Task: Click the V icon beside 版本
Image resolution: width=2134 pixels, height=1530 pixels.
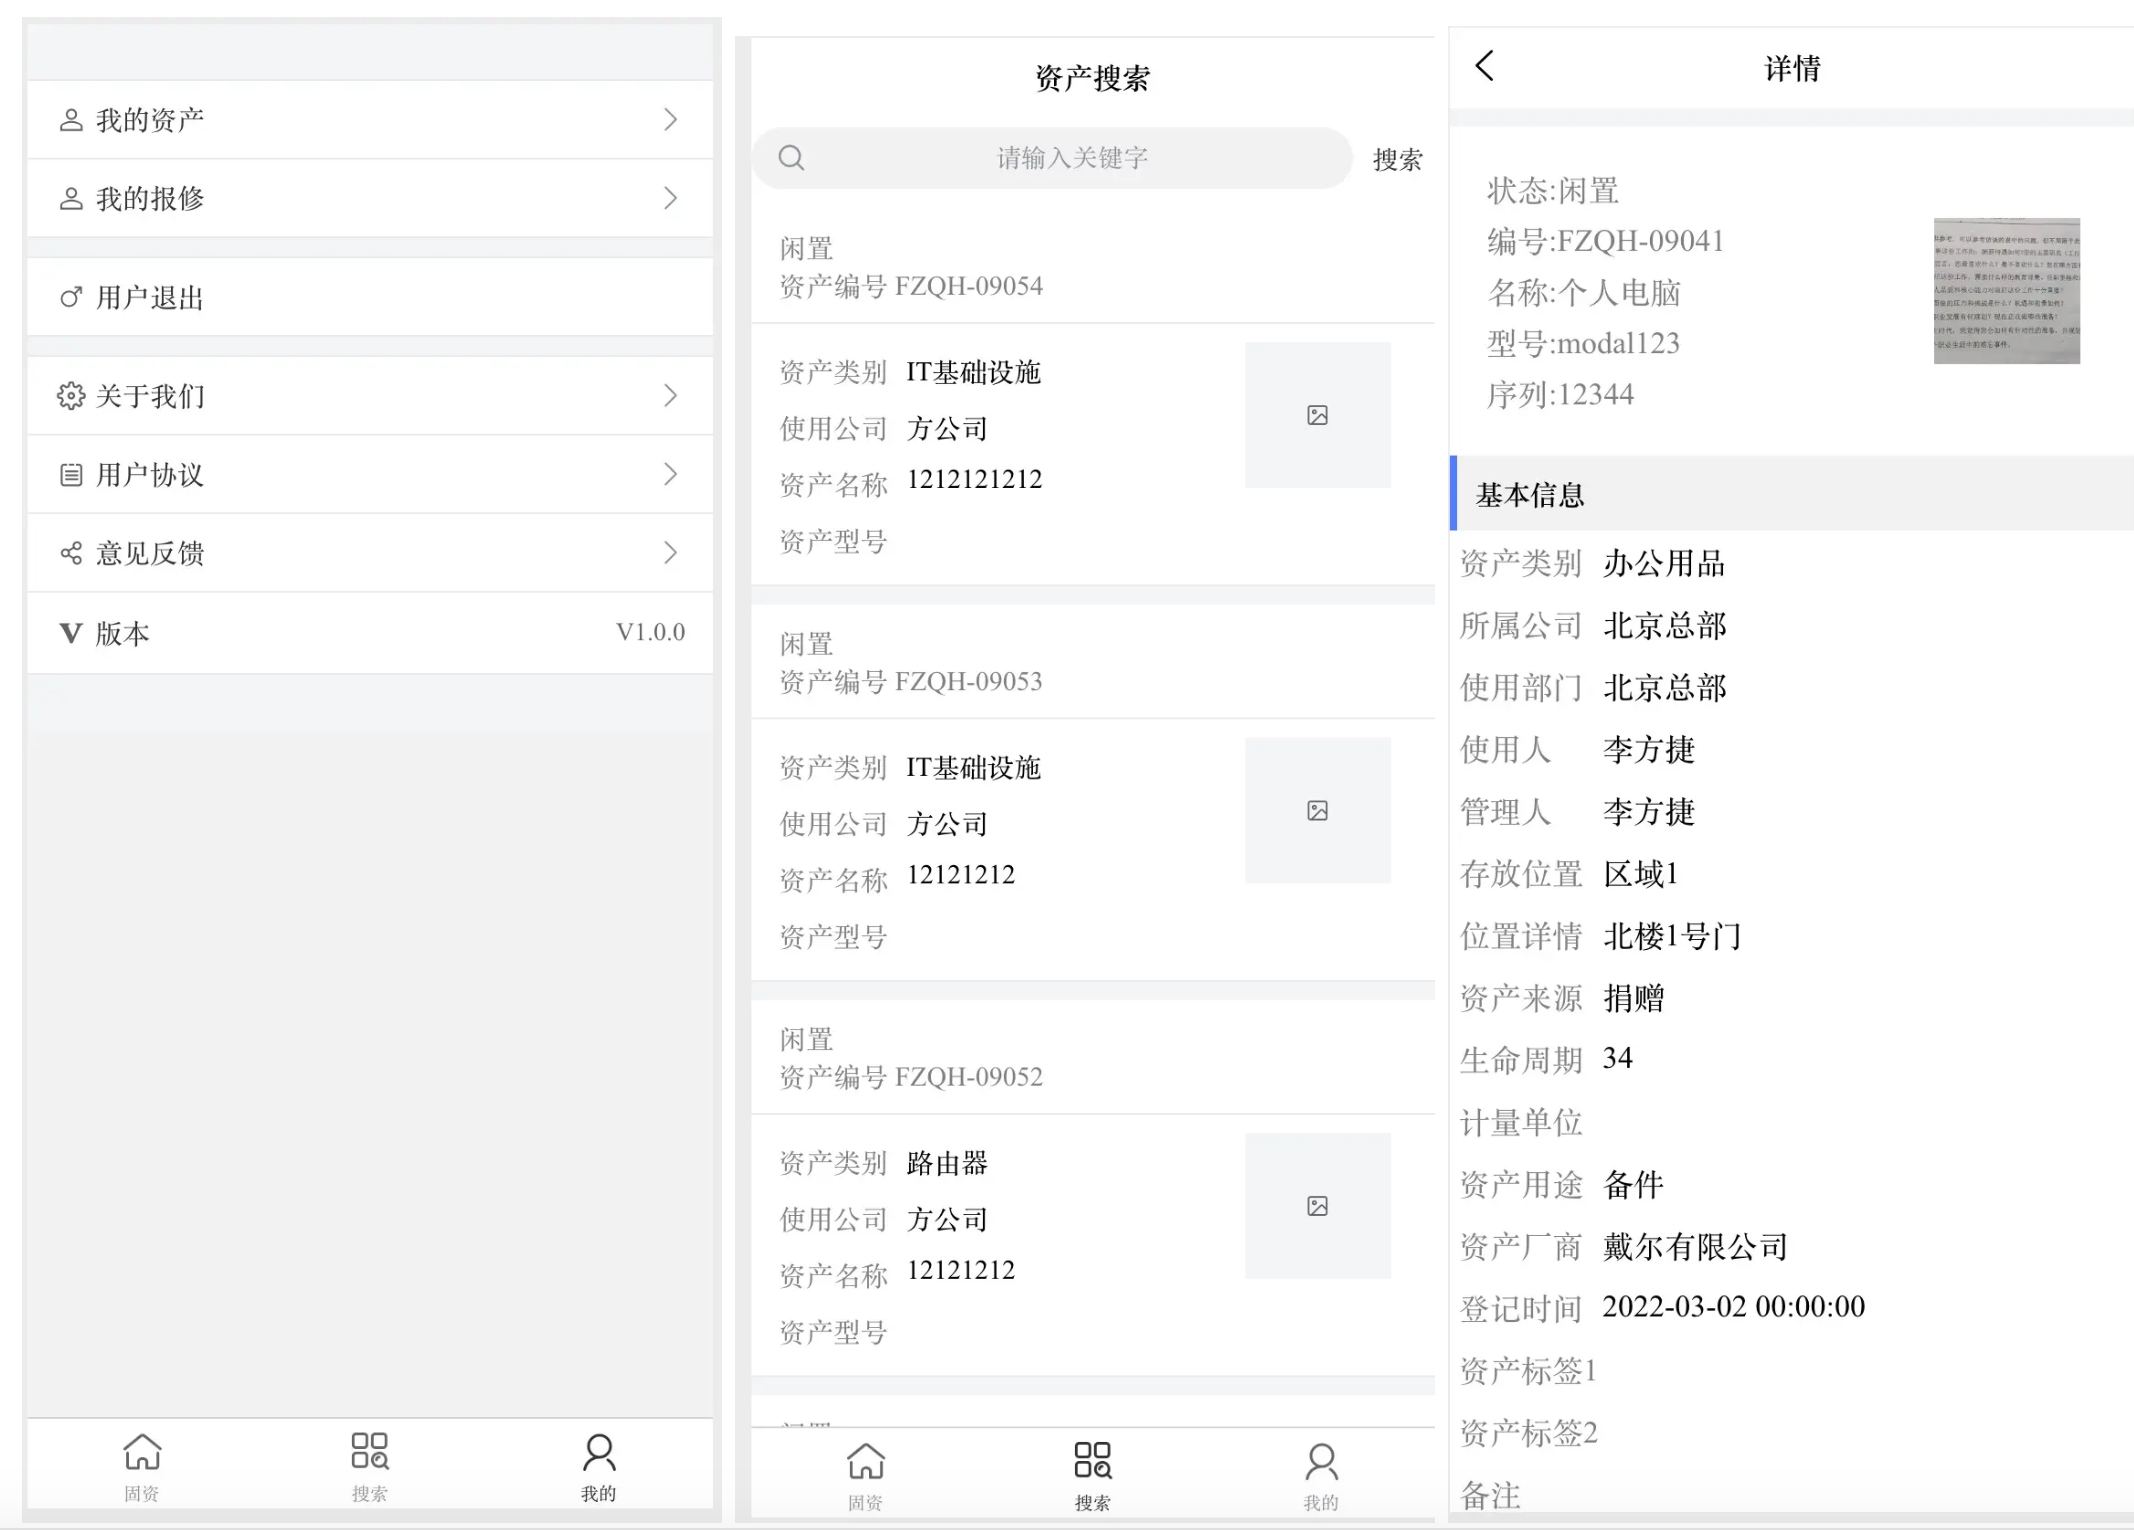Action: coord(71,632)
